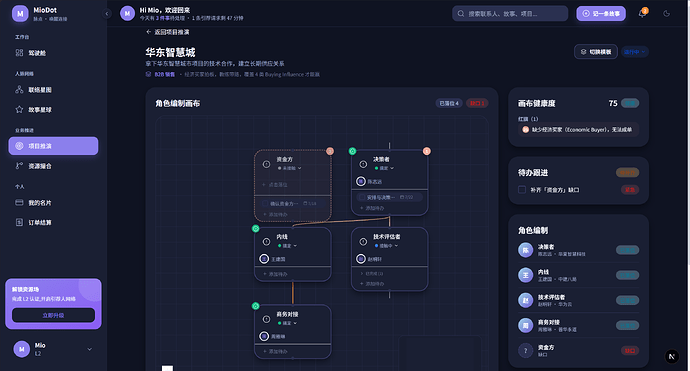
Task: Open the status dropdown on the 商务对接 card
Action: click(287, 323)
